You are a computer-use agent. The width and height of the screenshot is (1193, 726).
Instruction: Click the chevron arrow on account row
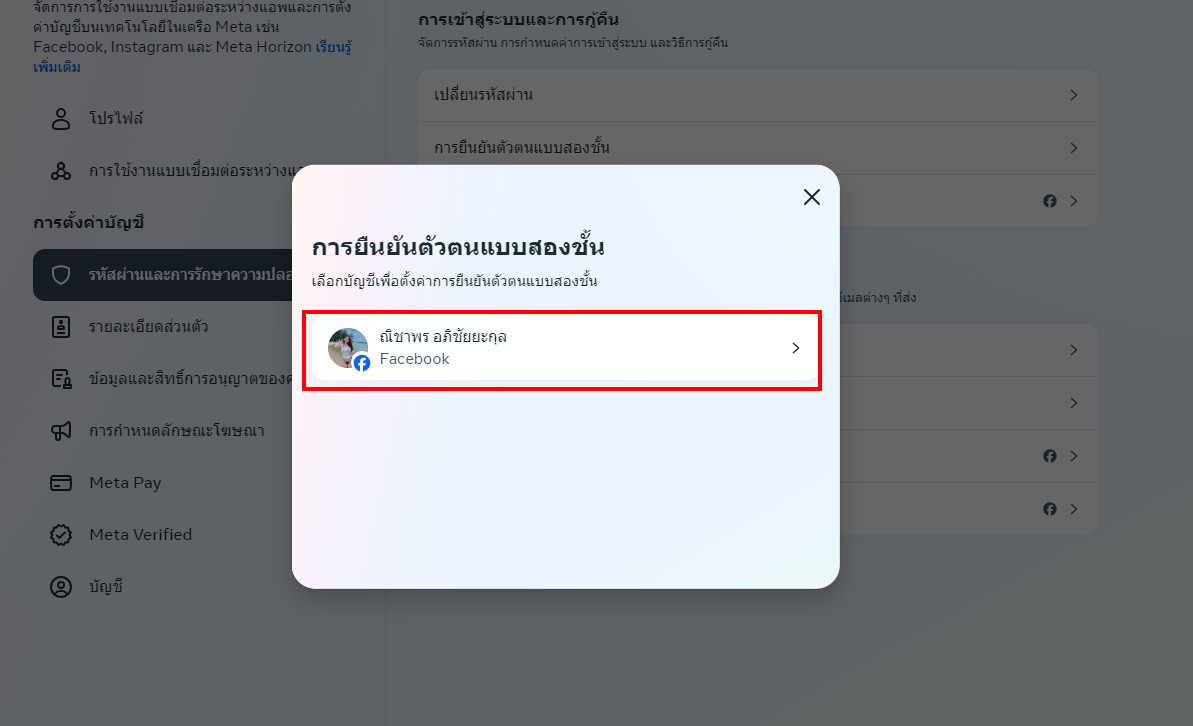point(796,348)
